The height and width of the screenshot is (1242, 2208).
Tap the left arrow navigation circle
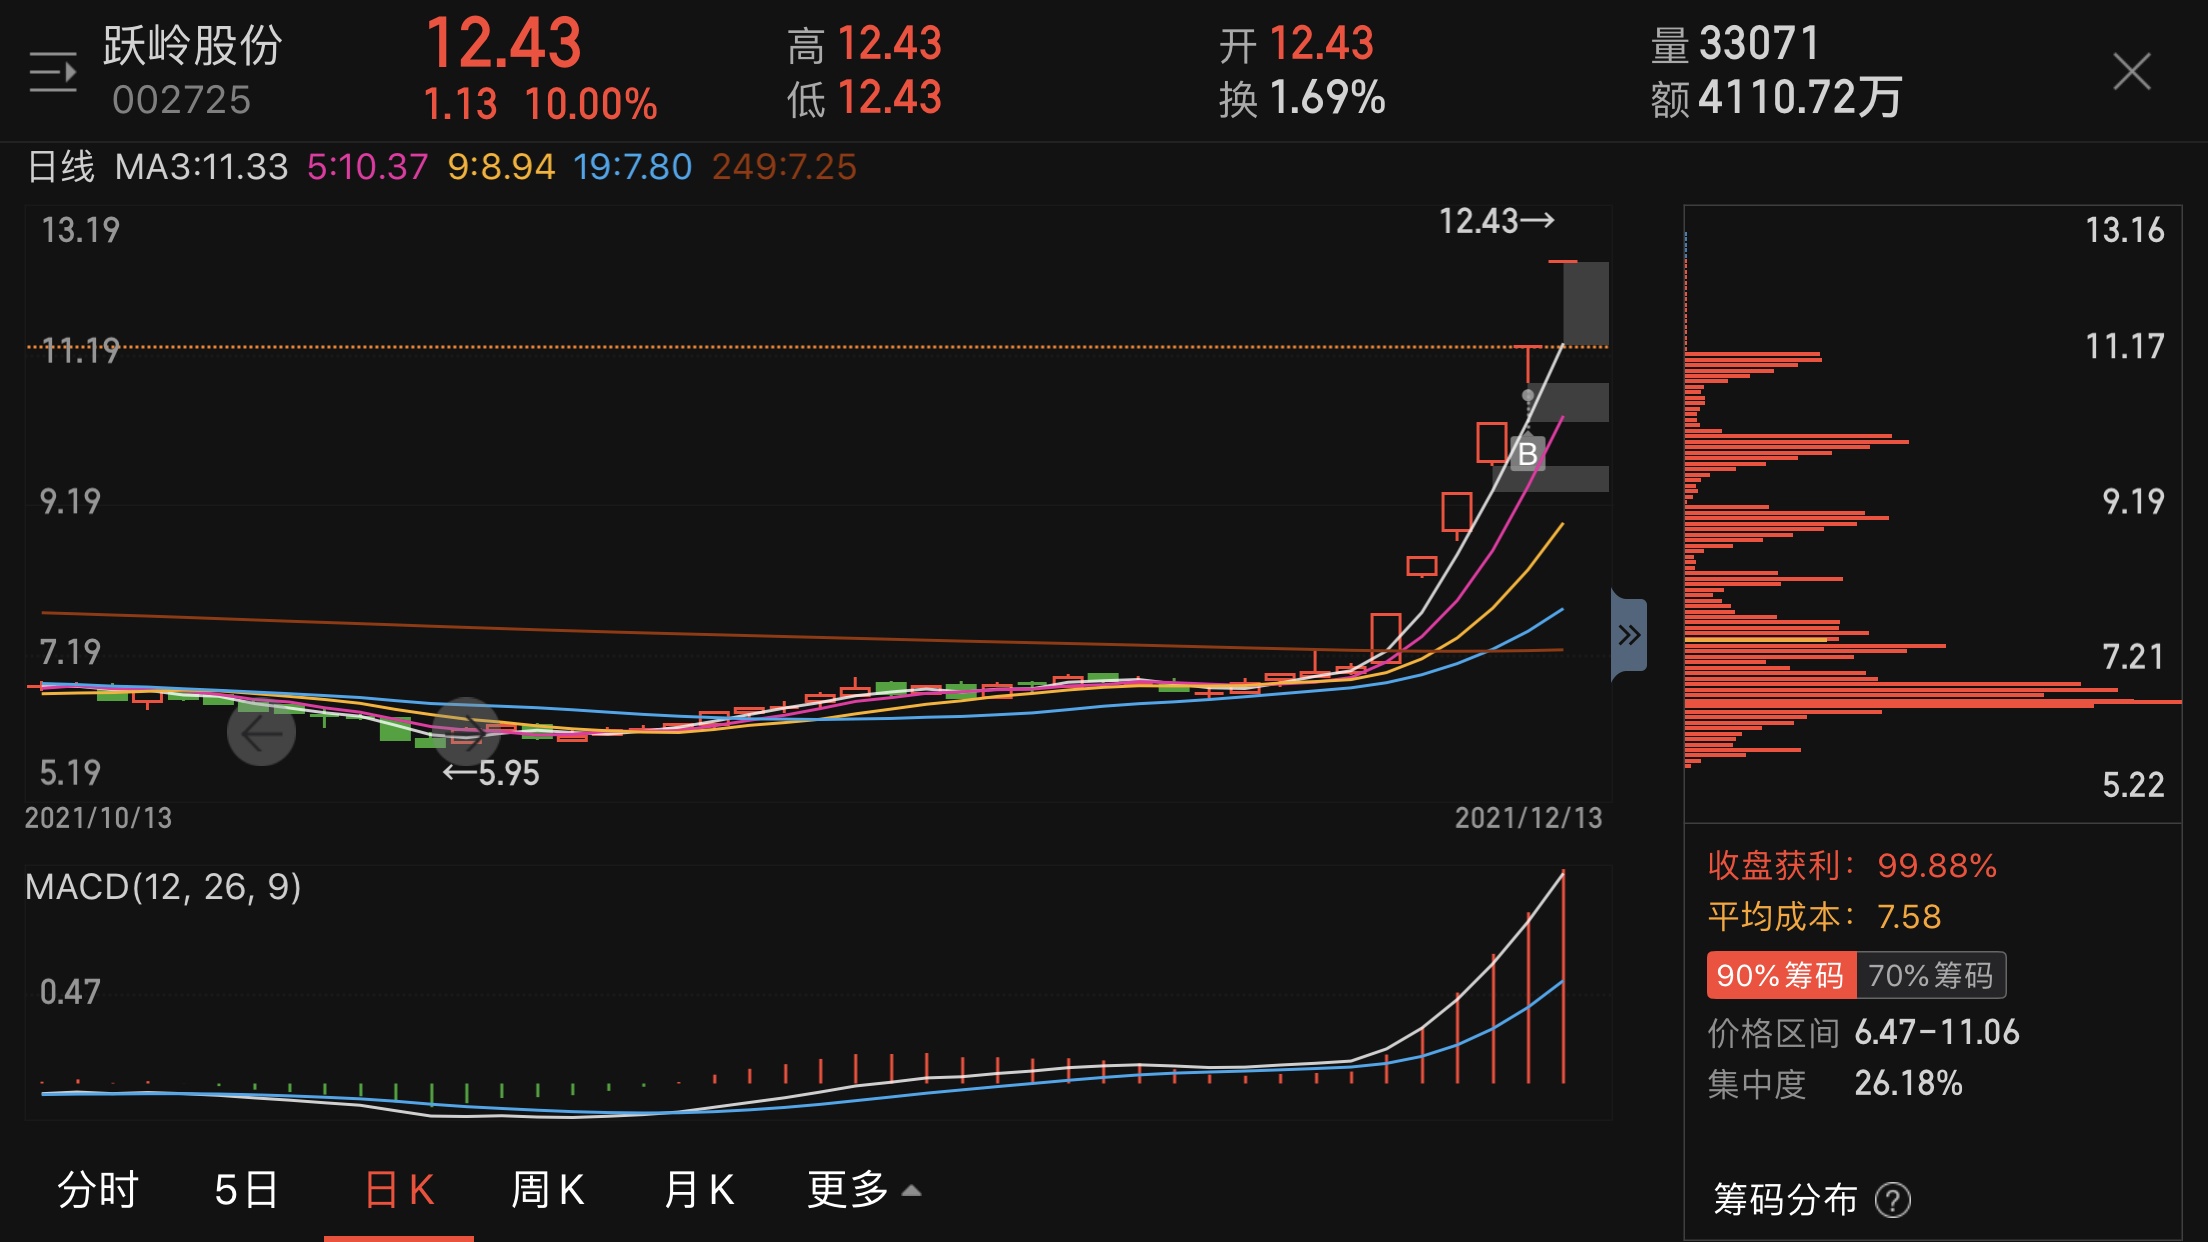coord(261,733)
